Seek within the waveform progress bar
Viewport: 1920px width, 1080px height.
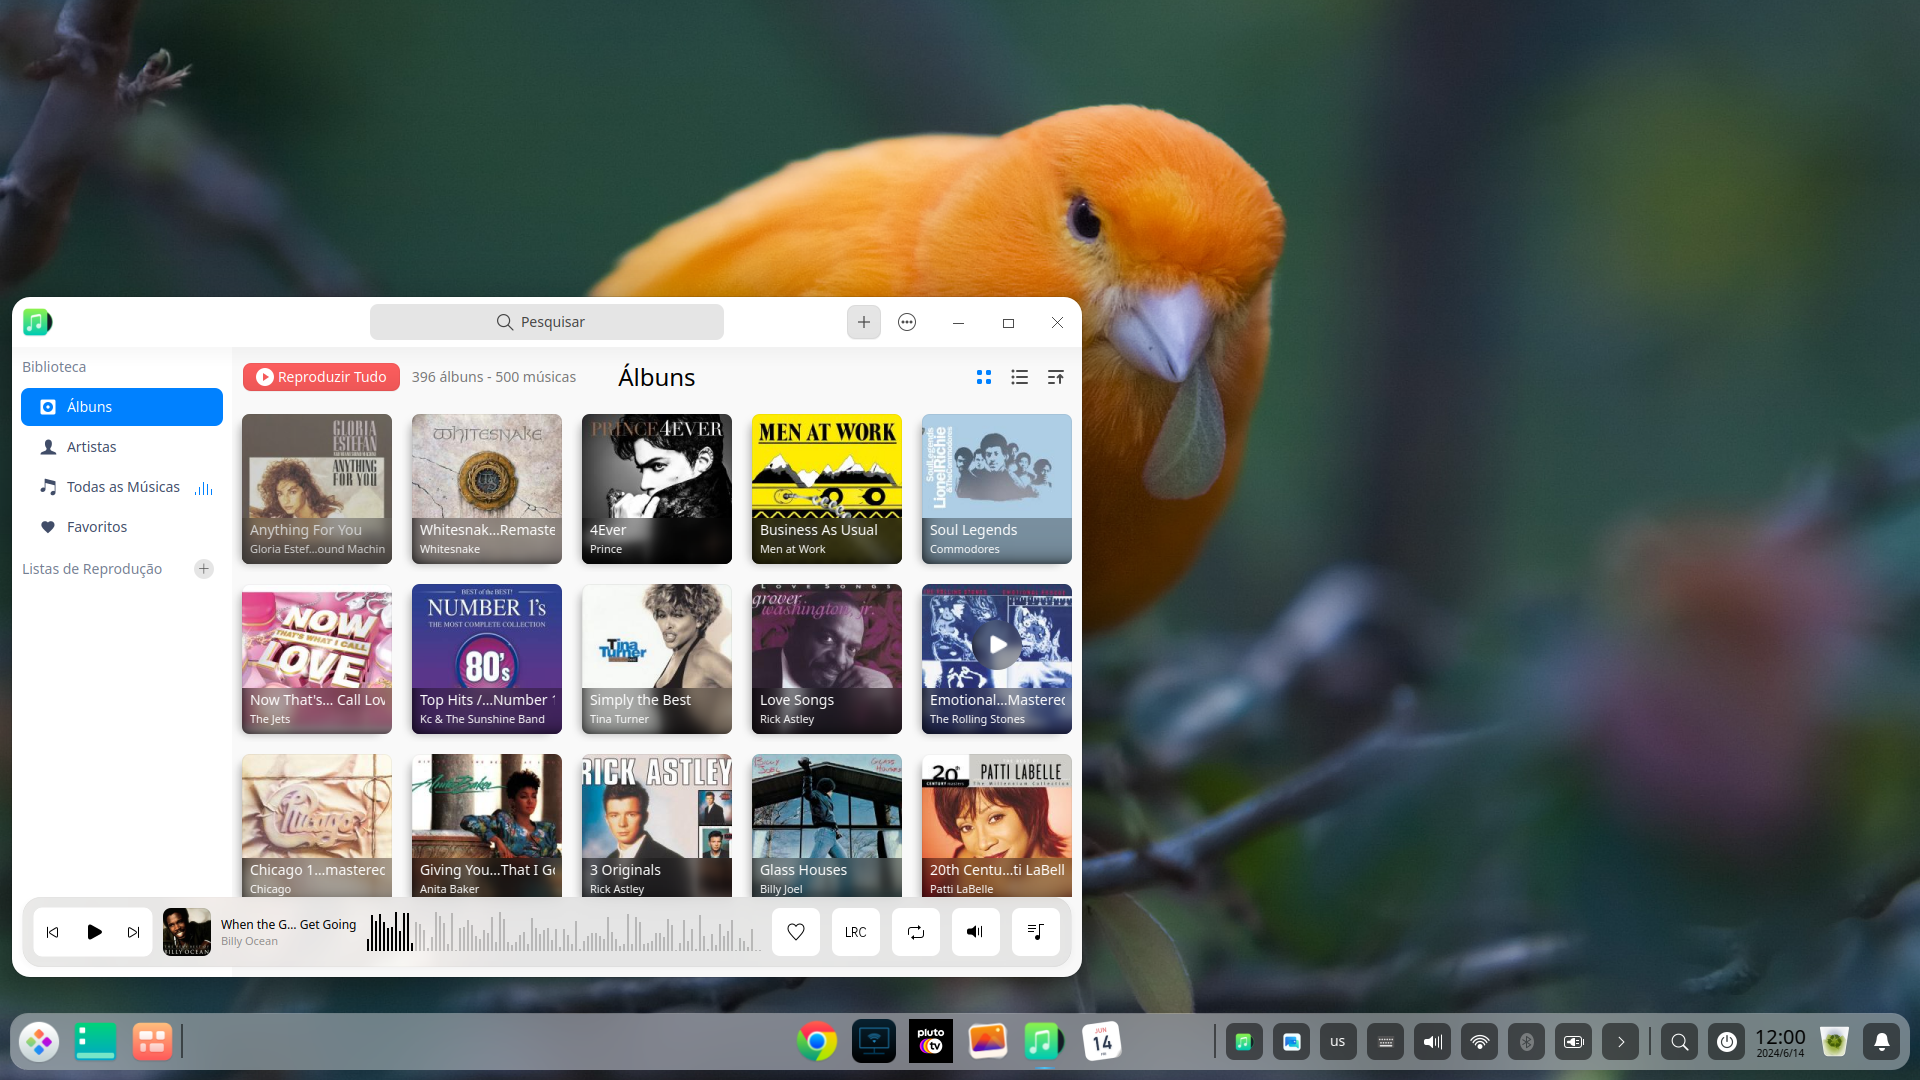[x=565, y=932]
